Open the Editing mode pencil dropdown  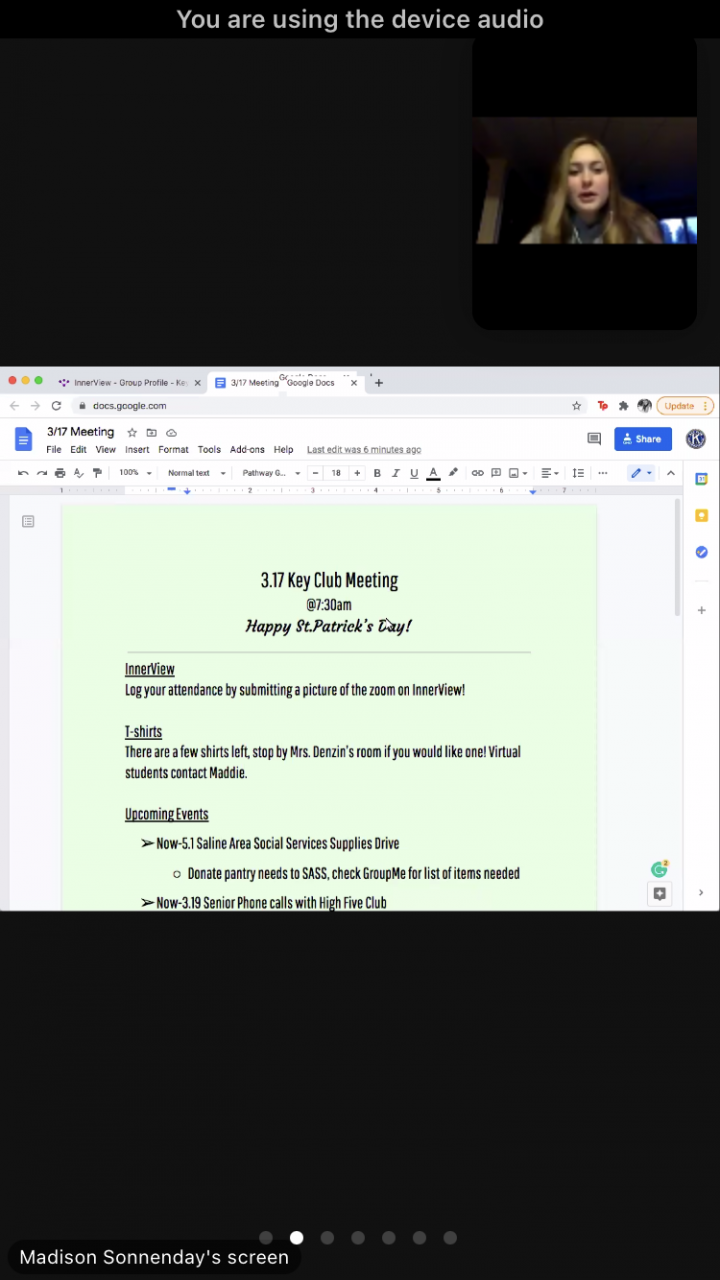tap(640, 473)
